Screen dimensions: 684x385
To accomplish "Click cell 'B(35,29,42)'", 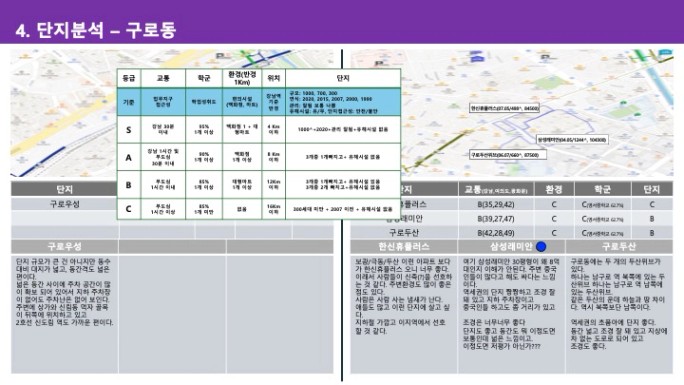I will point(496,204).
